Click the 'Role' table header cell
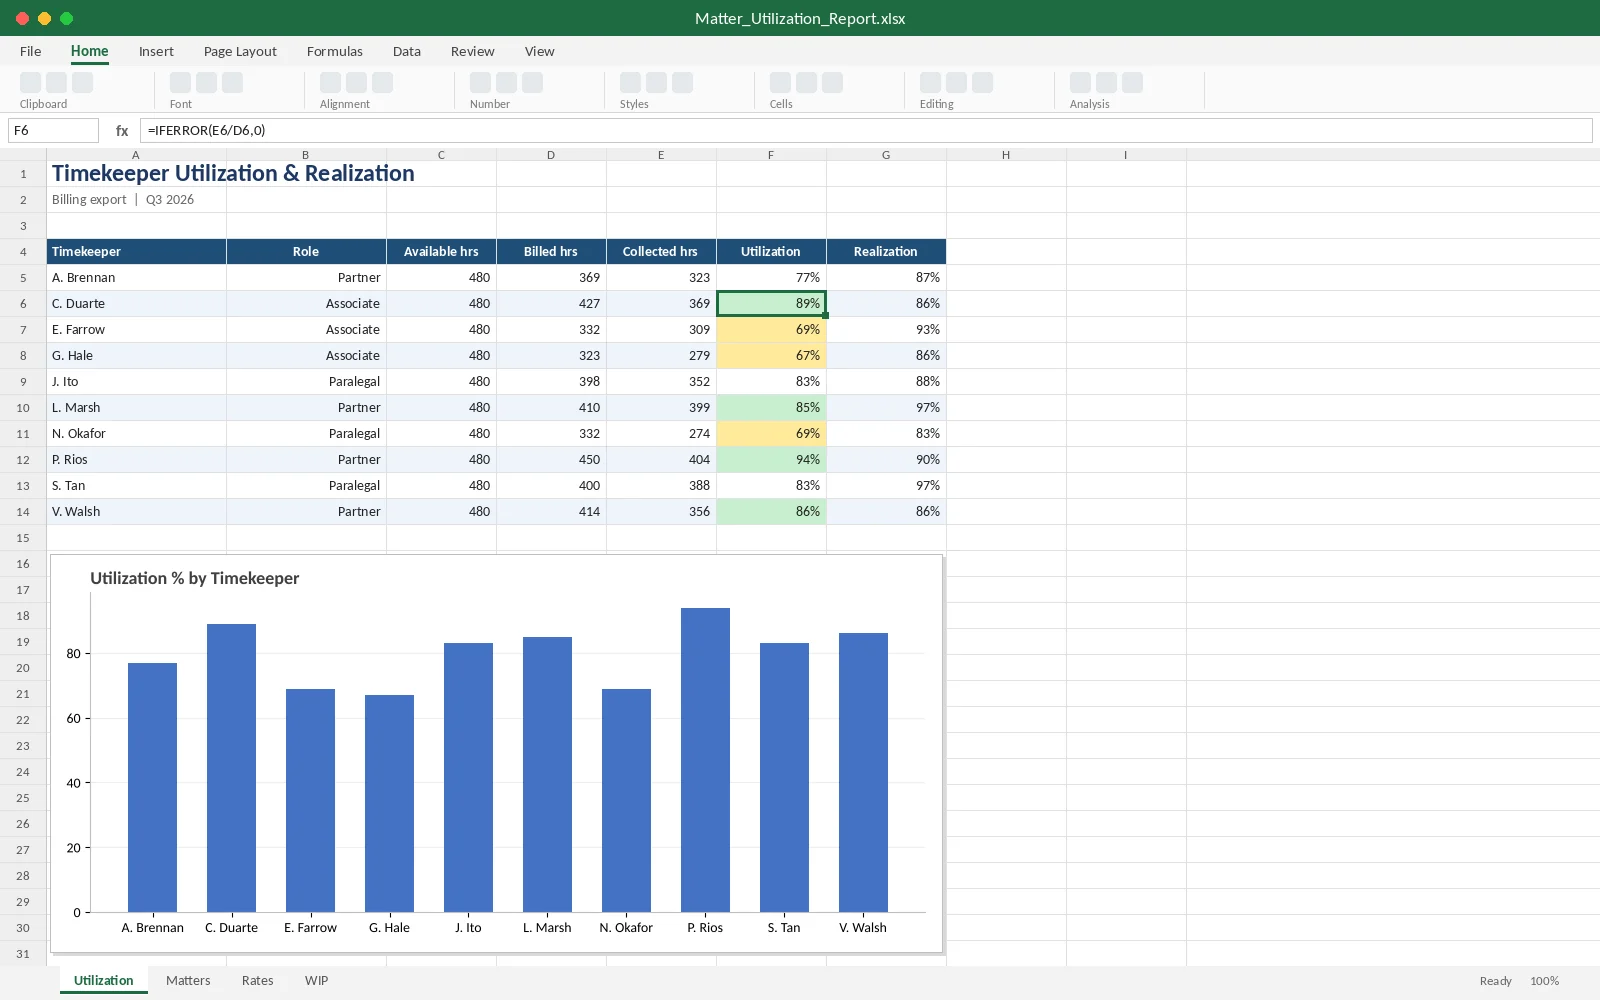Image resolution: width=1600 pixels, height=1000 pixels. click(306, 252)
